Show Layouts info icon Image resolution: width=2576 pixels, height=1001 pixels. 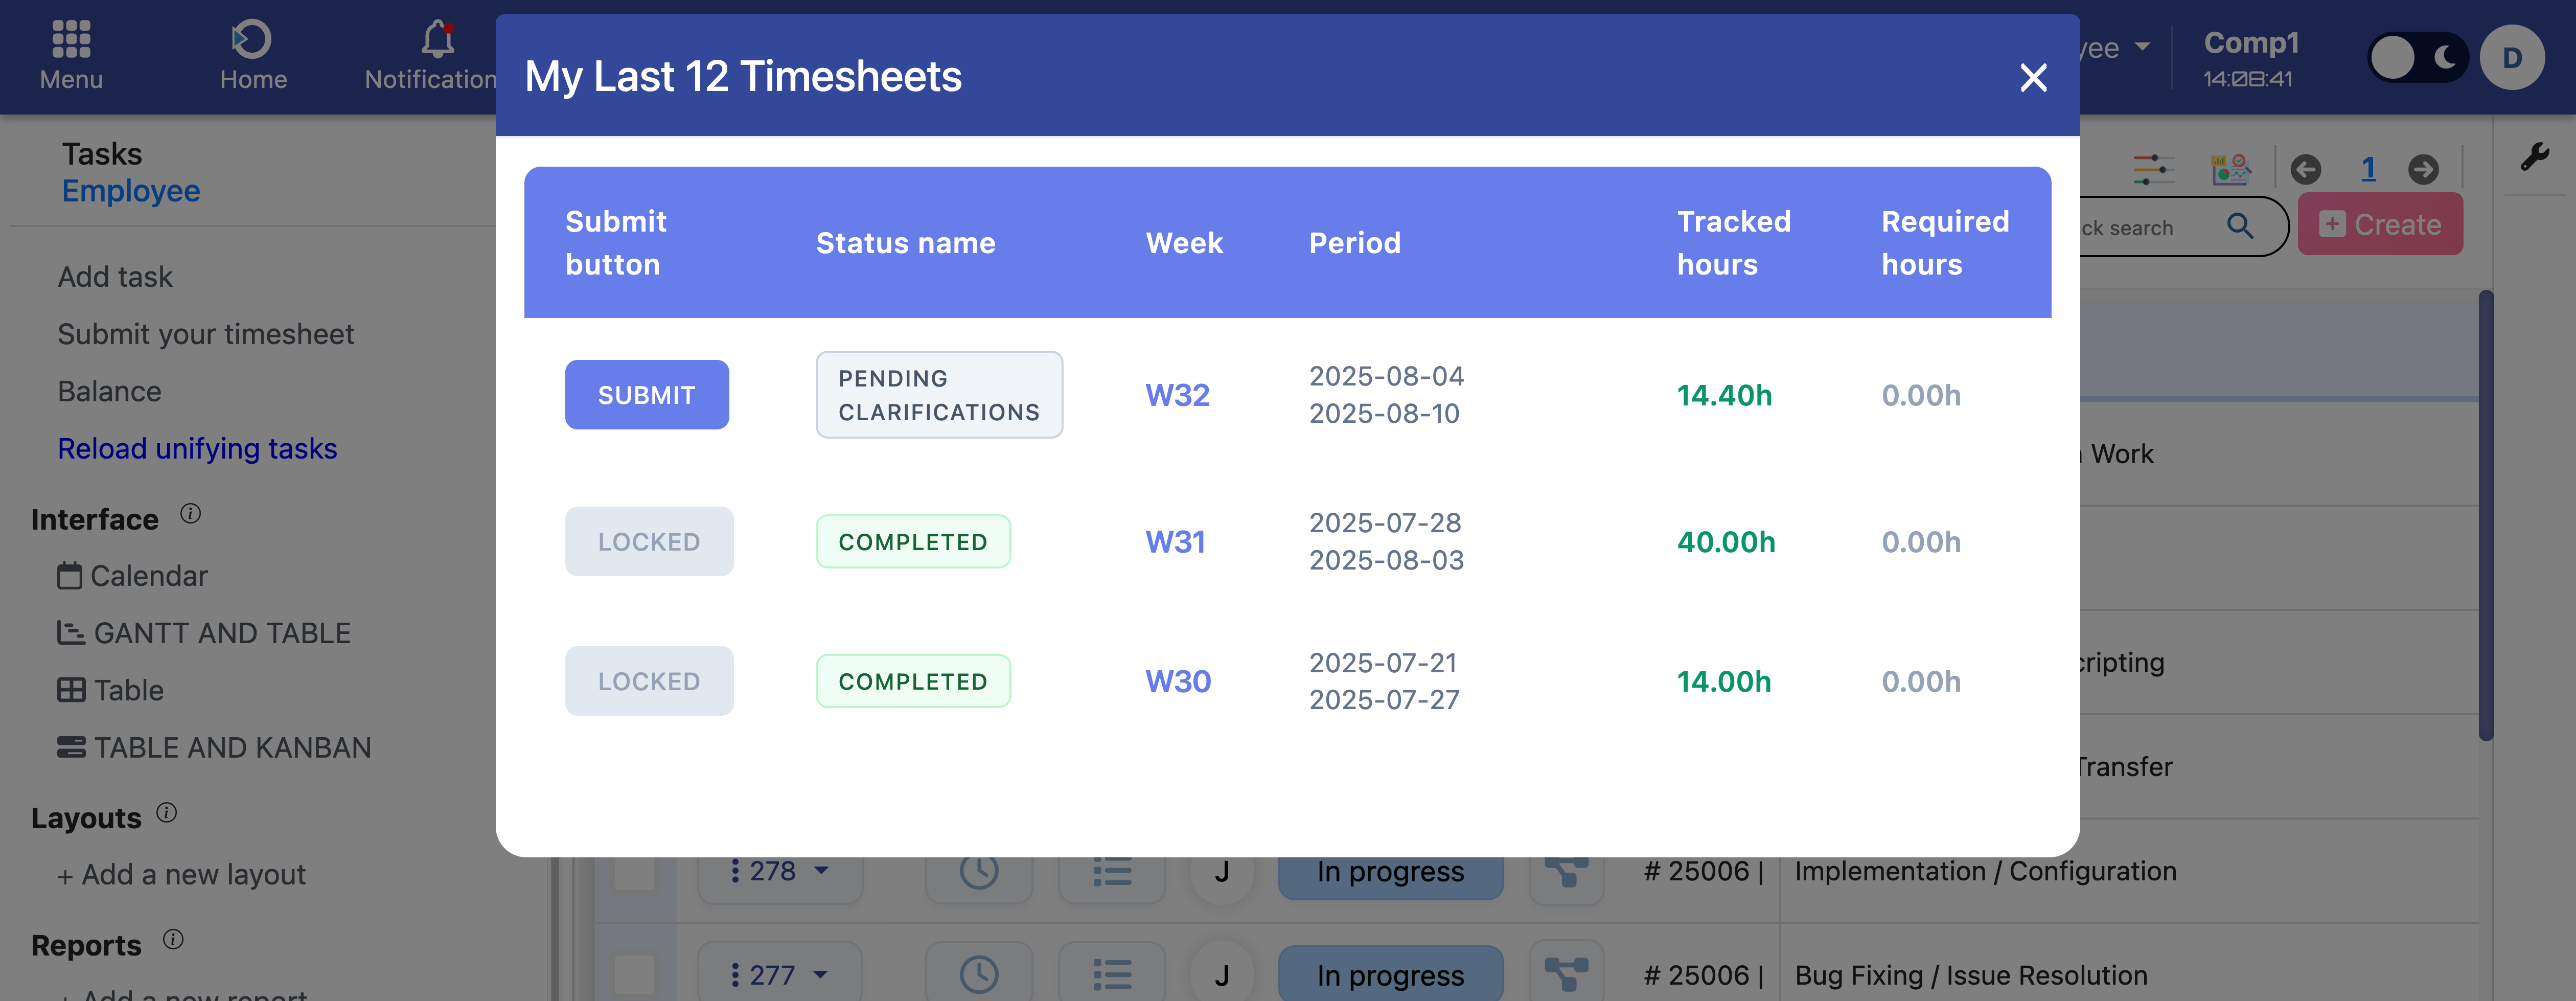point(167,813)
